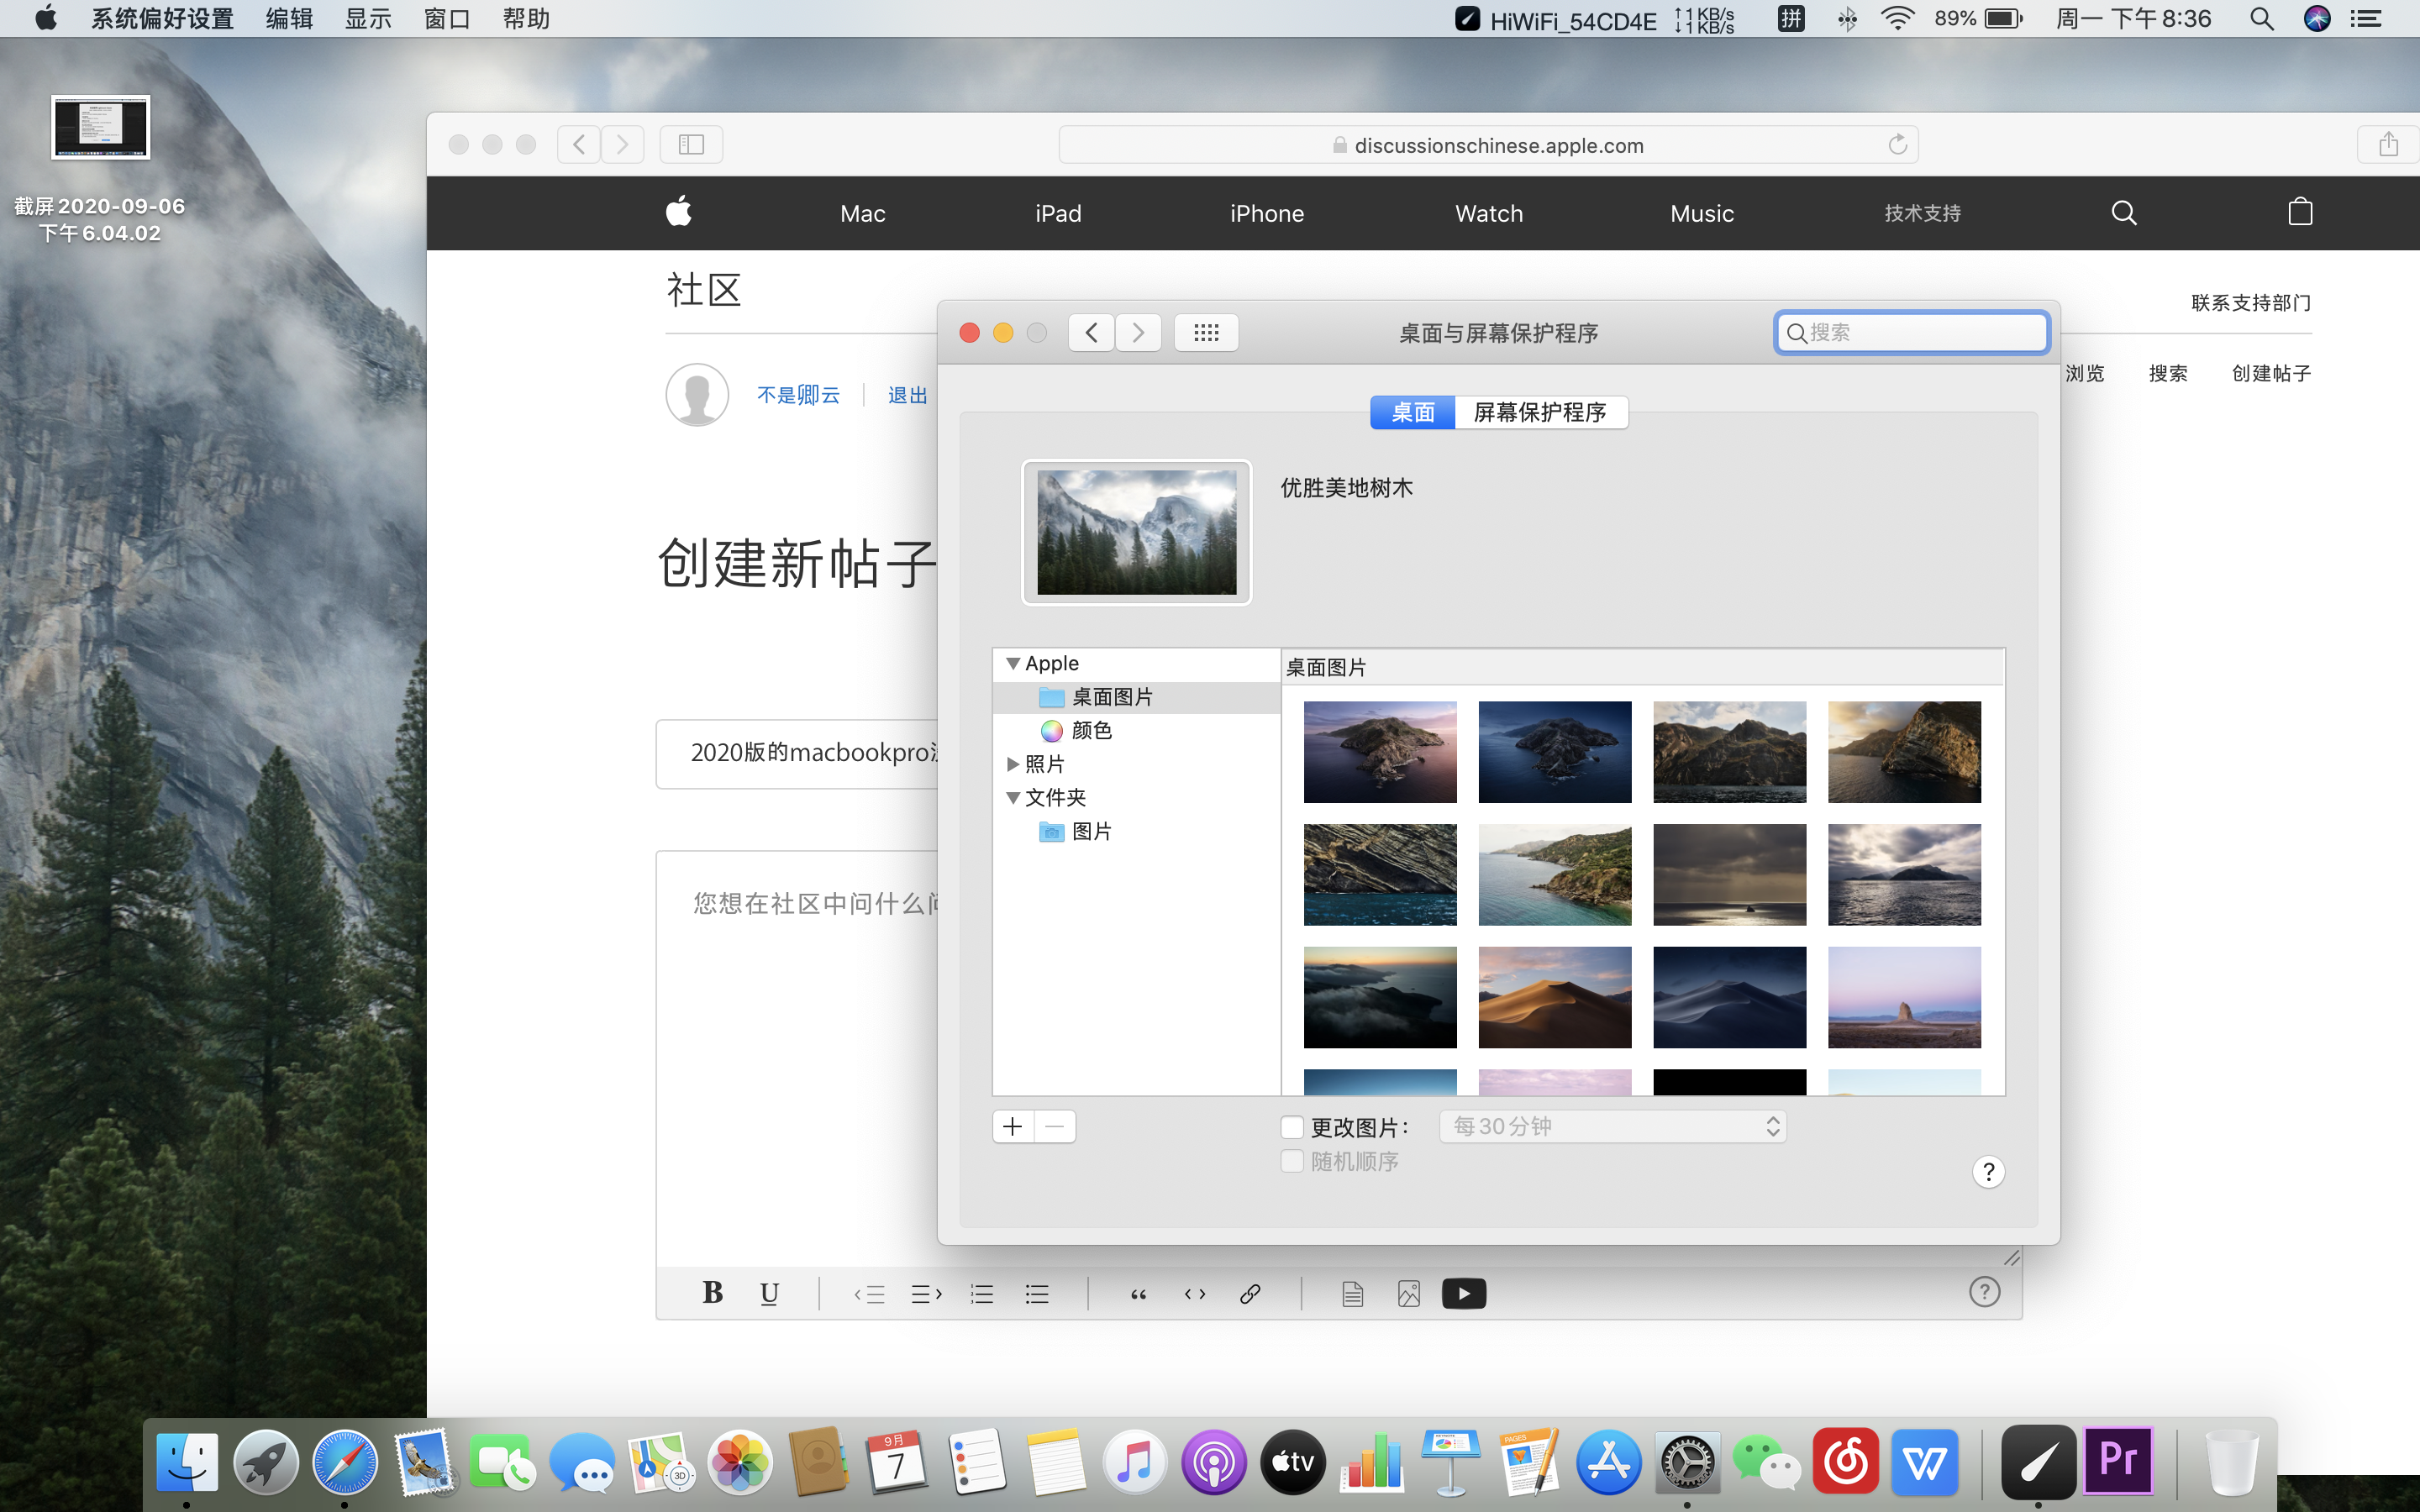Enable the 更改图片 checkbox
Viewport: 2420px width, 1512px height.
(1292, 1128)
